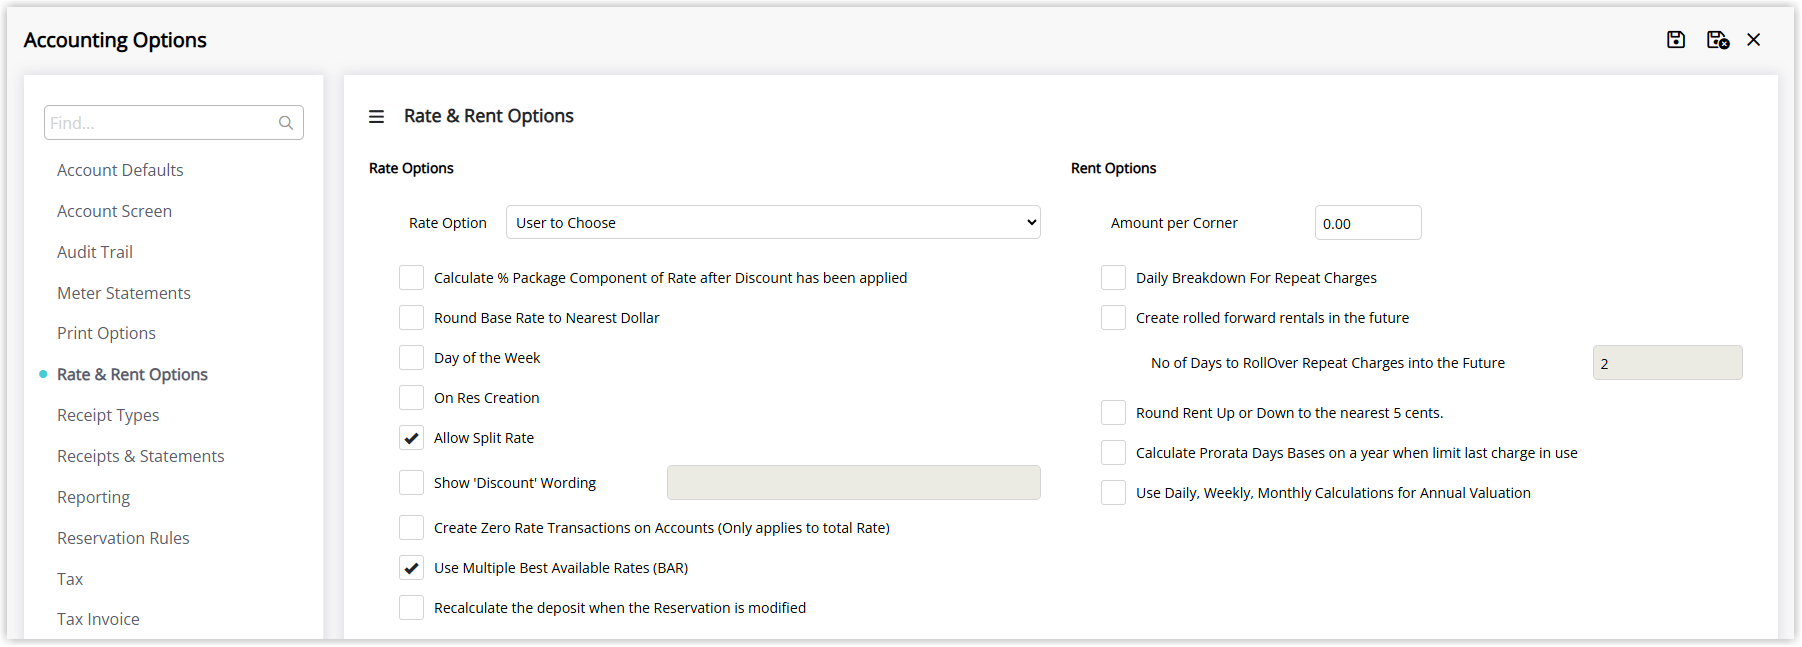Open Account Defaults section

pyautogui.click(x=120, y=170)
